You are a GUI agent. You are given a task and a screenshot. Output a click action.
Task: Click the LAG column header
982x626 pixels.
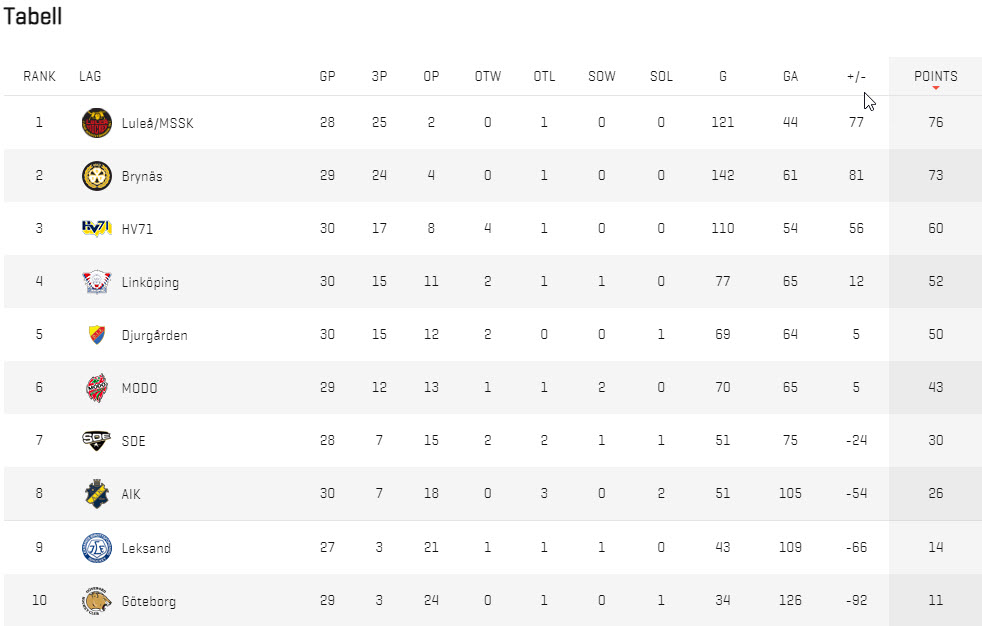[90, 76]
